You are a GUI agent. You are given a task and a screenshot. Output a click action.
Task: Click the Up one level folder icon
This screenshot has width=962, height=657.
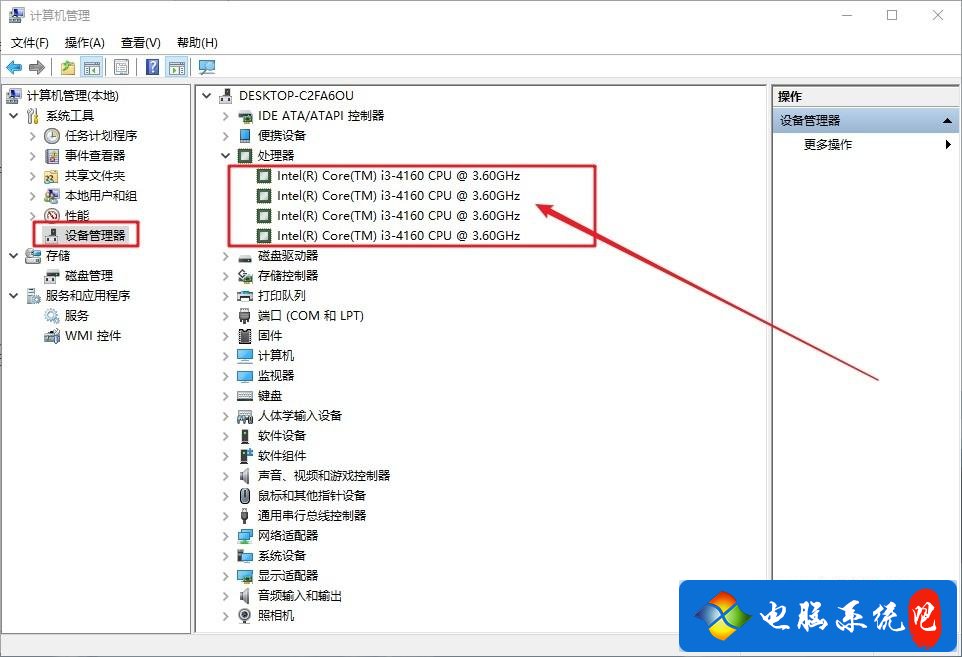pos(67,67)
